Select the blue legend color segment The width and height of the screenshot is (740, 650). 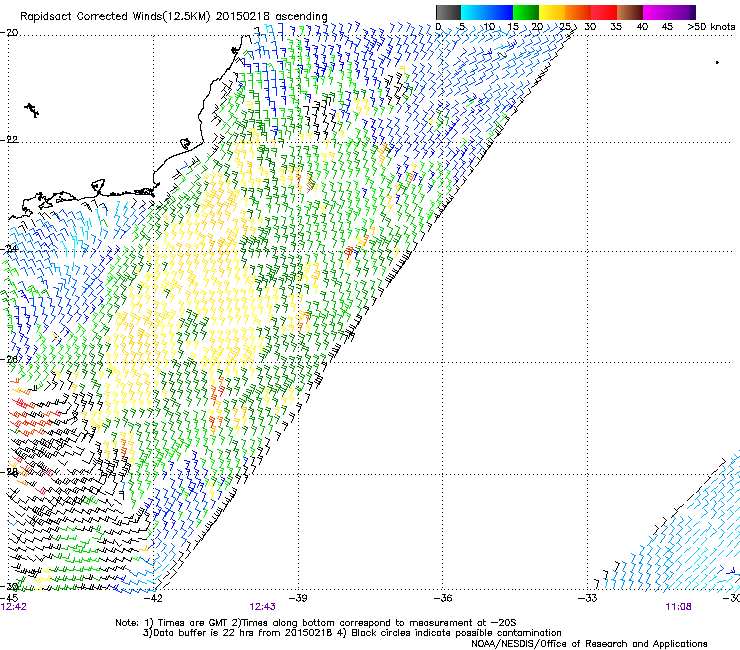pos(500,12)
